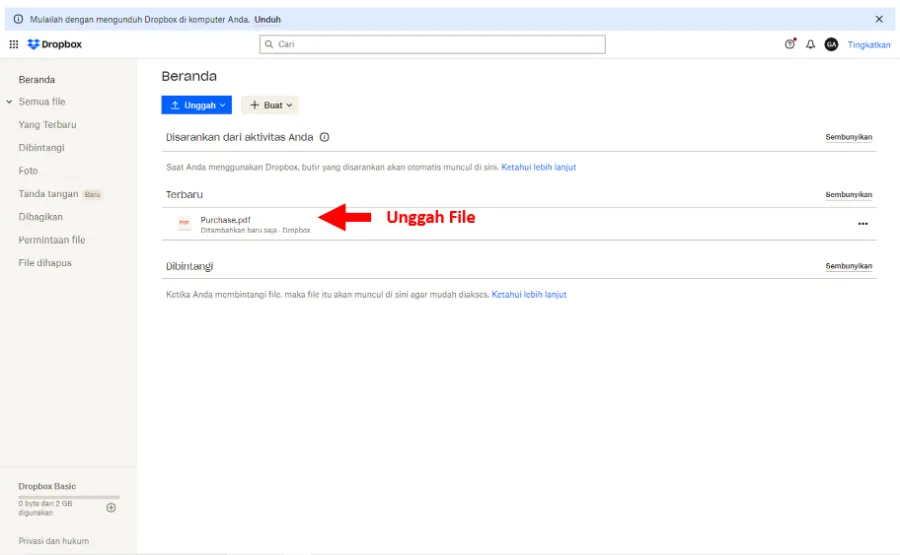Hide the Disarankan dari aktivitas Anda section

coord(848,137)
